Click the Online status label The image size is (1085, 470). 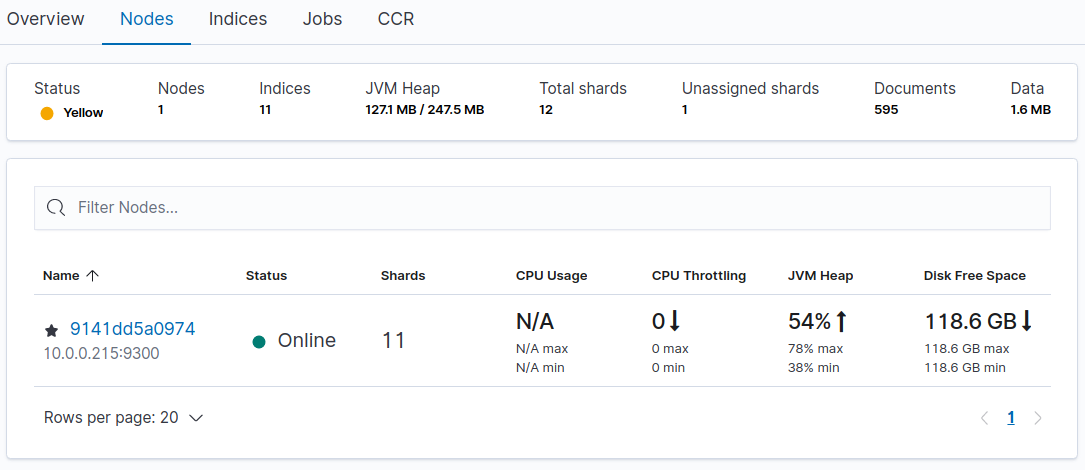tap(307, 341)
